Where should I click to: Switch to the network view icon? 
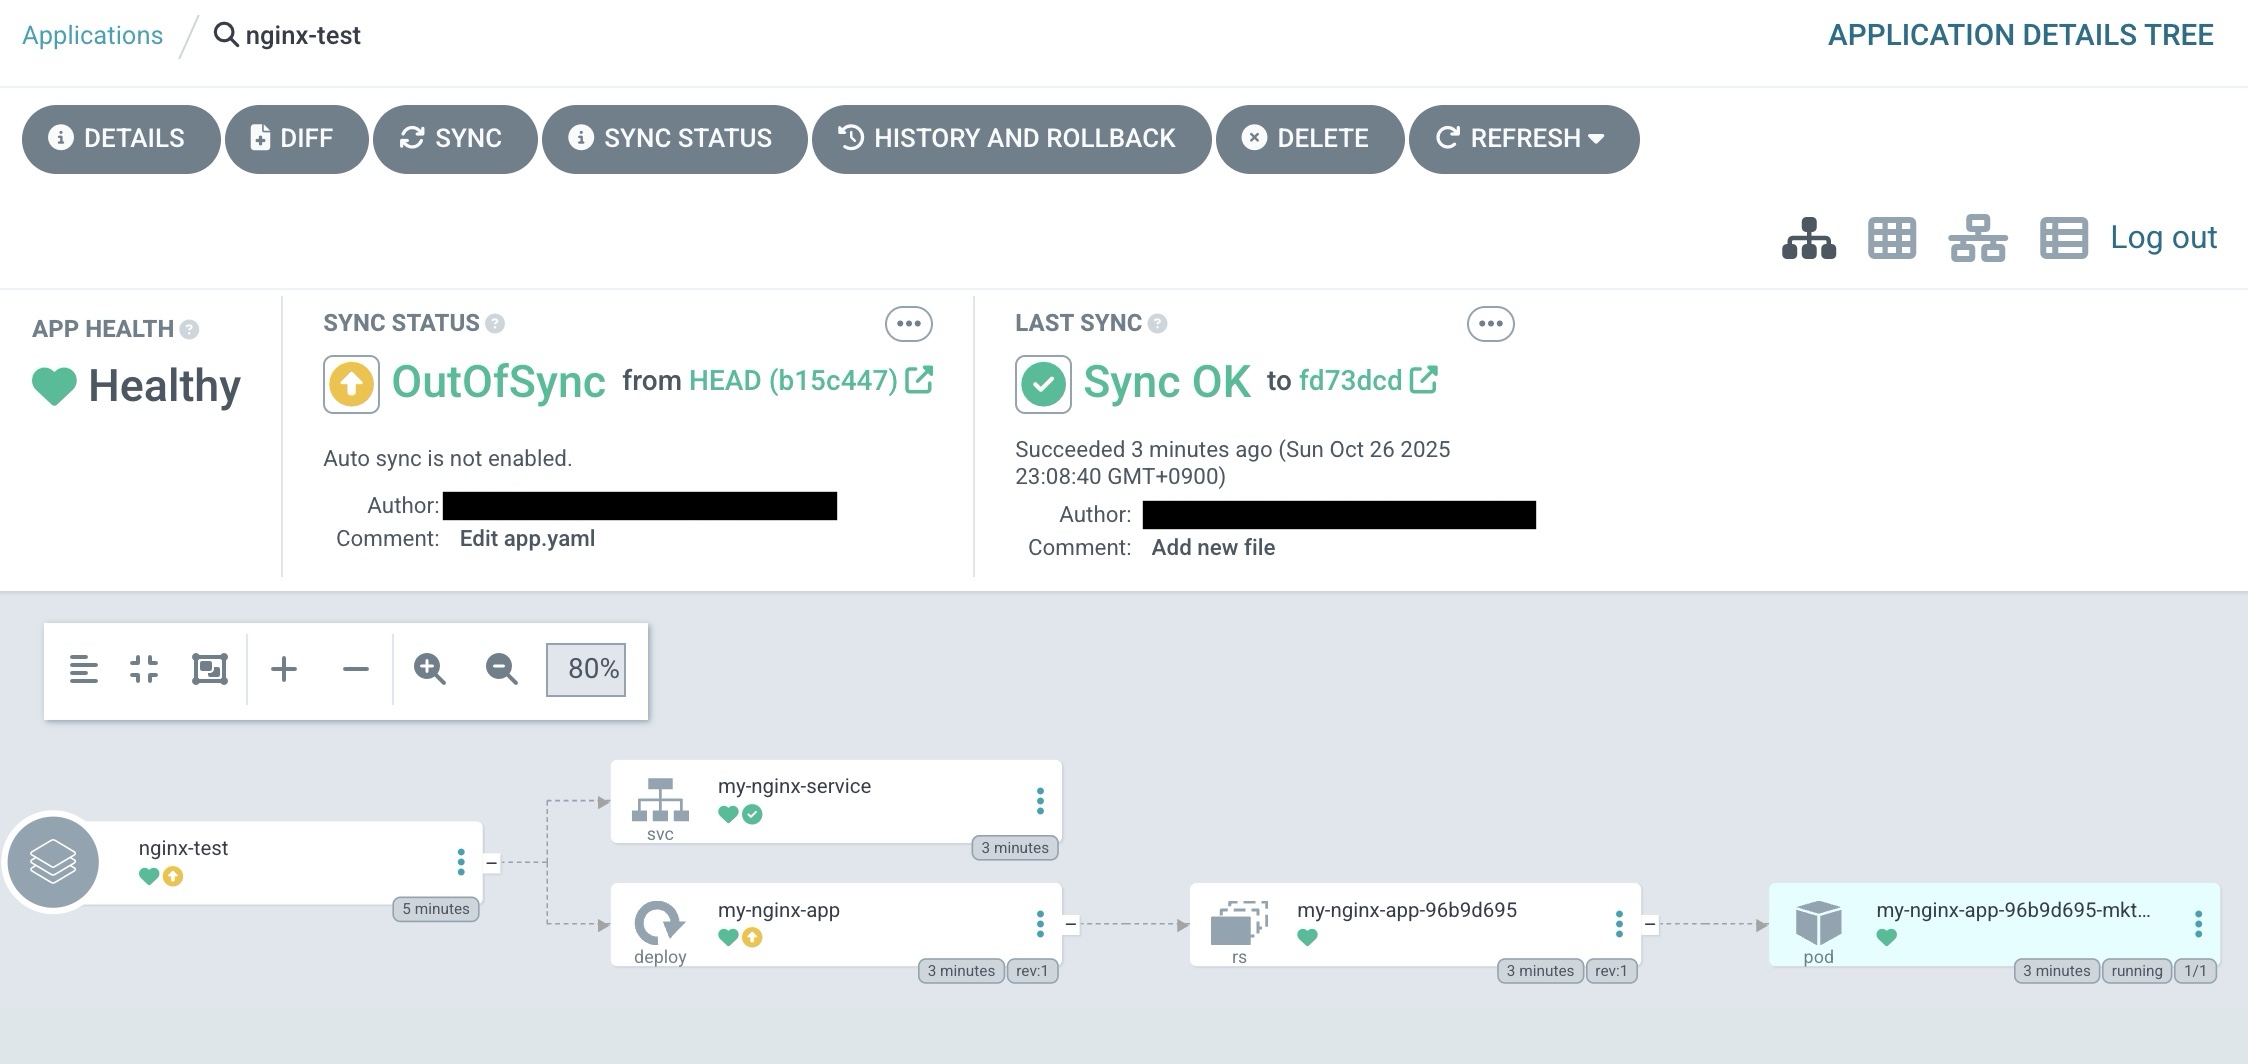click(x=1977, y=238)
